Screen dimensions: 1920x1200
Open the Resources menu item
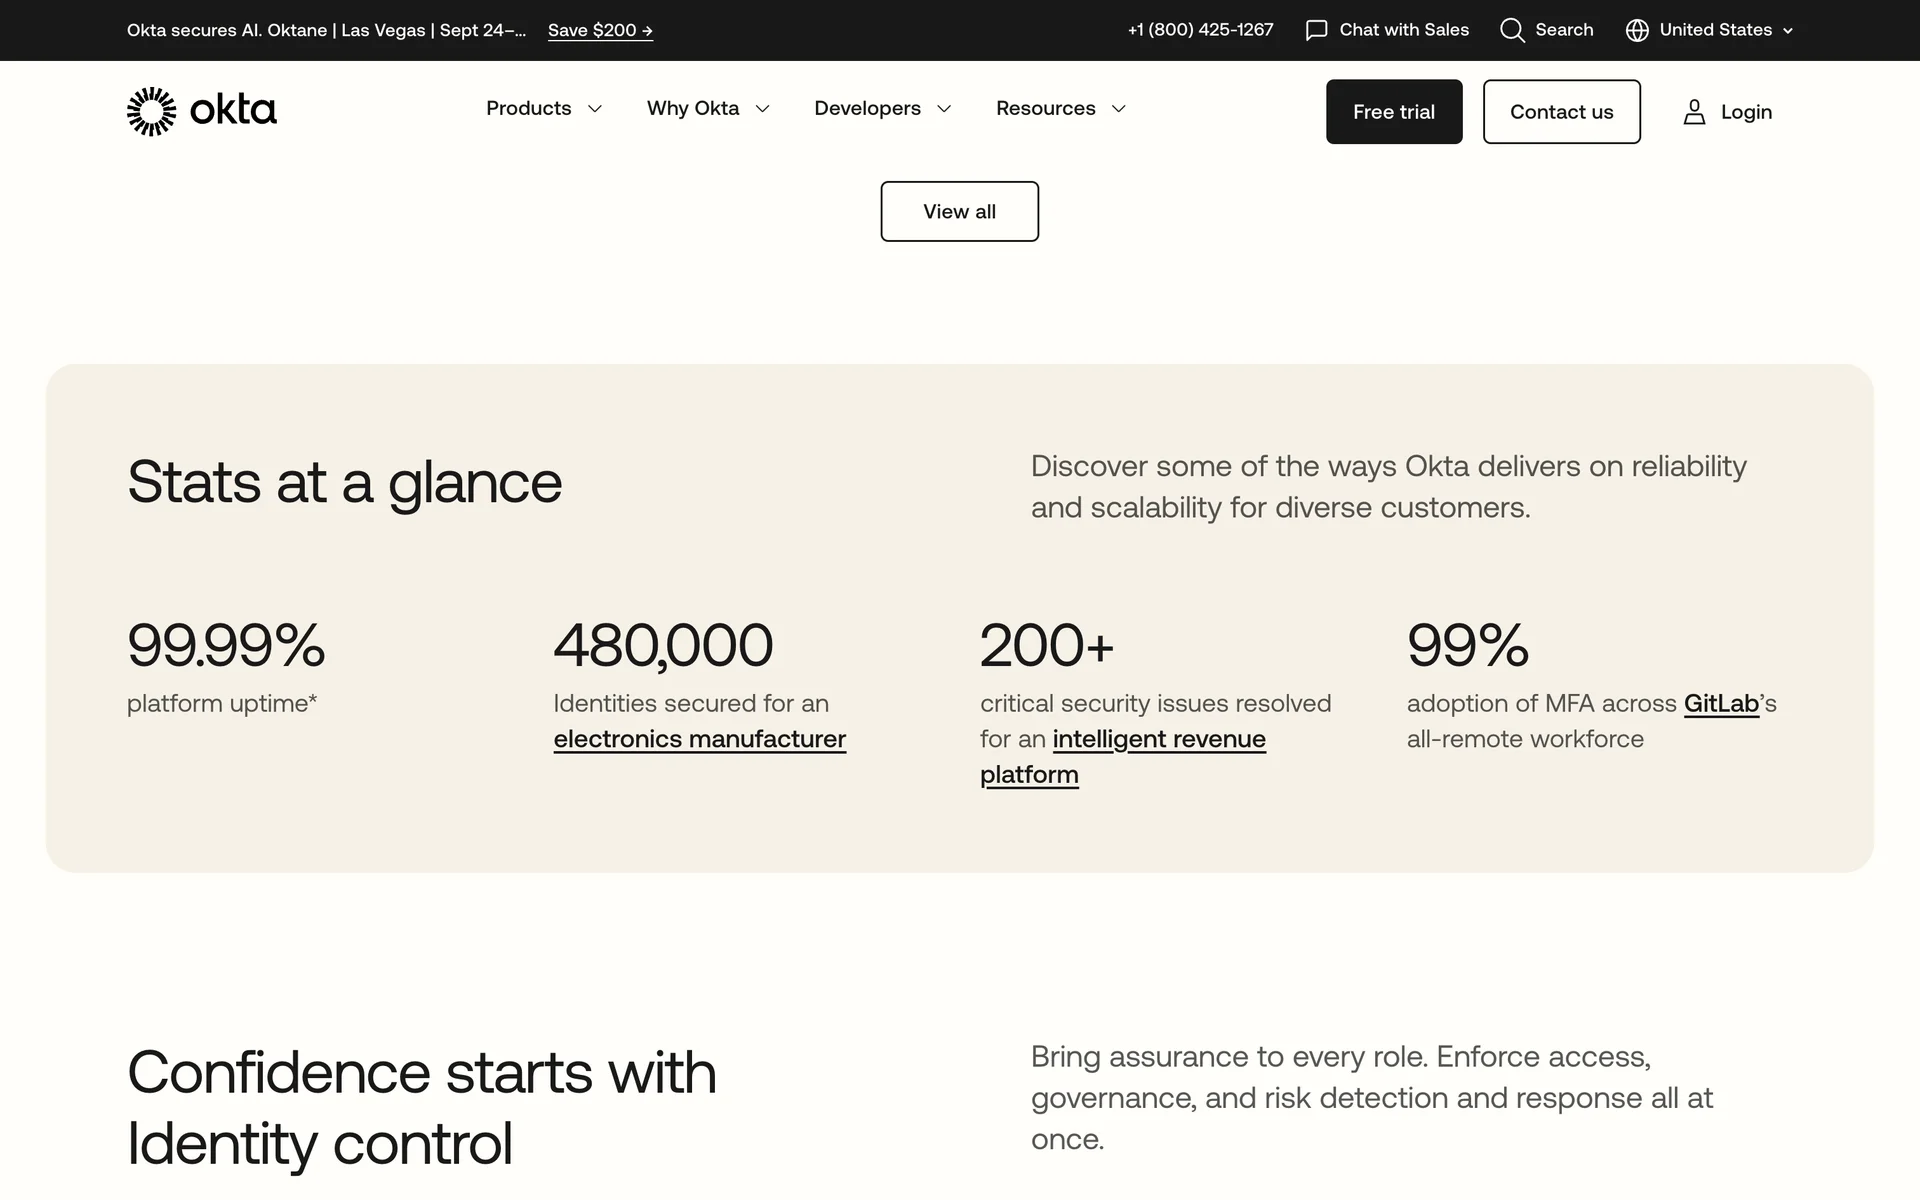click(x=1045, y=108)
